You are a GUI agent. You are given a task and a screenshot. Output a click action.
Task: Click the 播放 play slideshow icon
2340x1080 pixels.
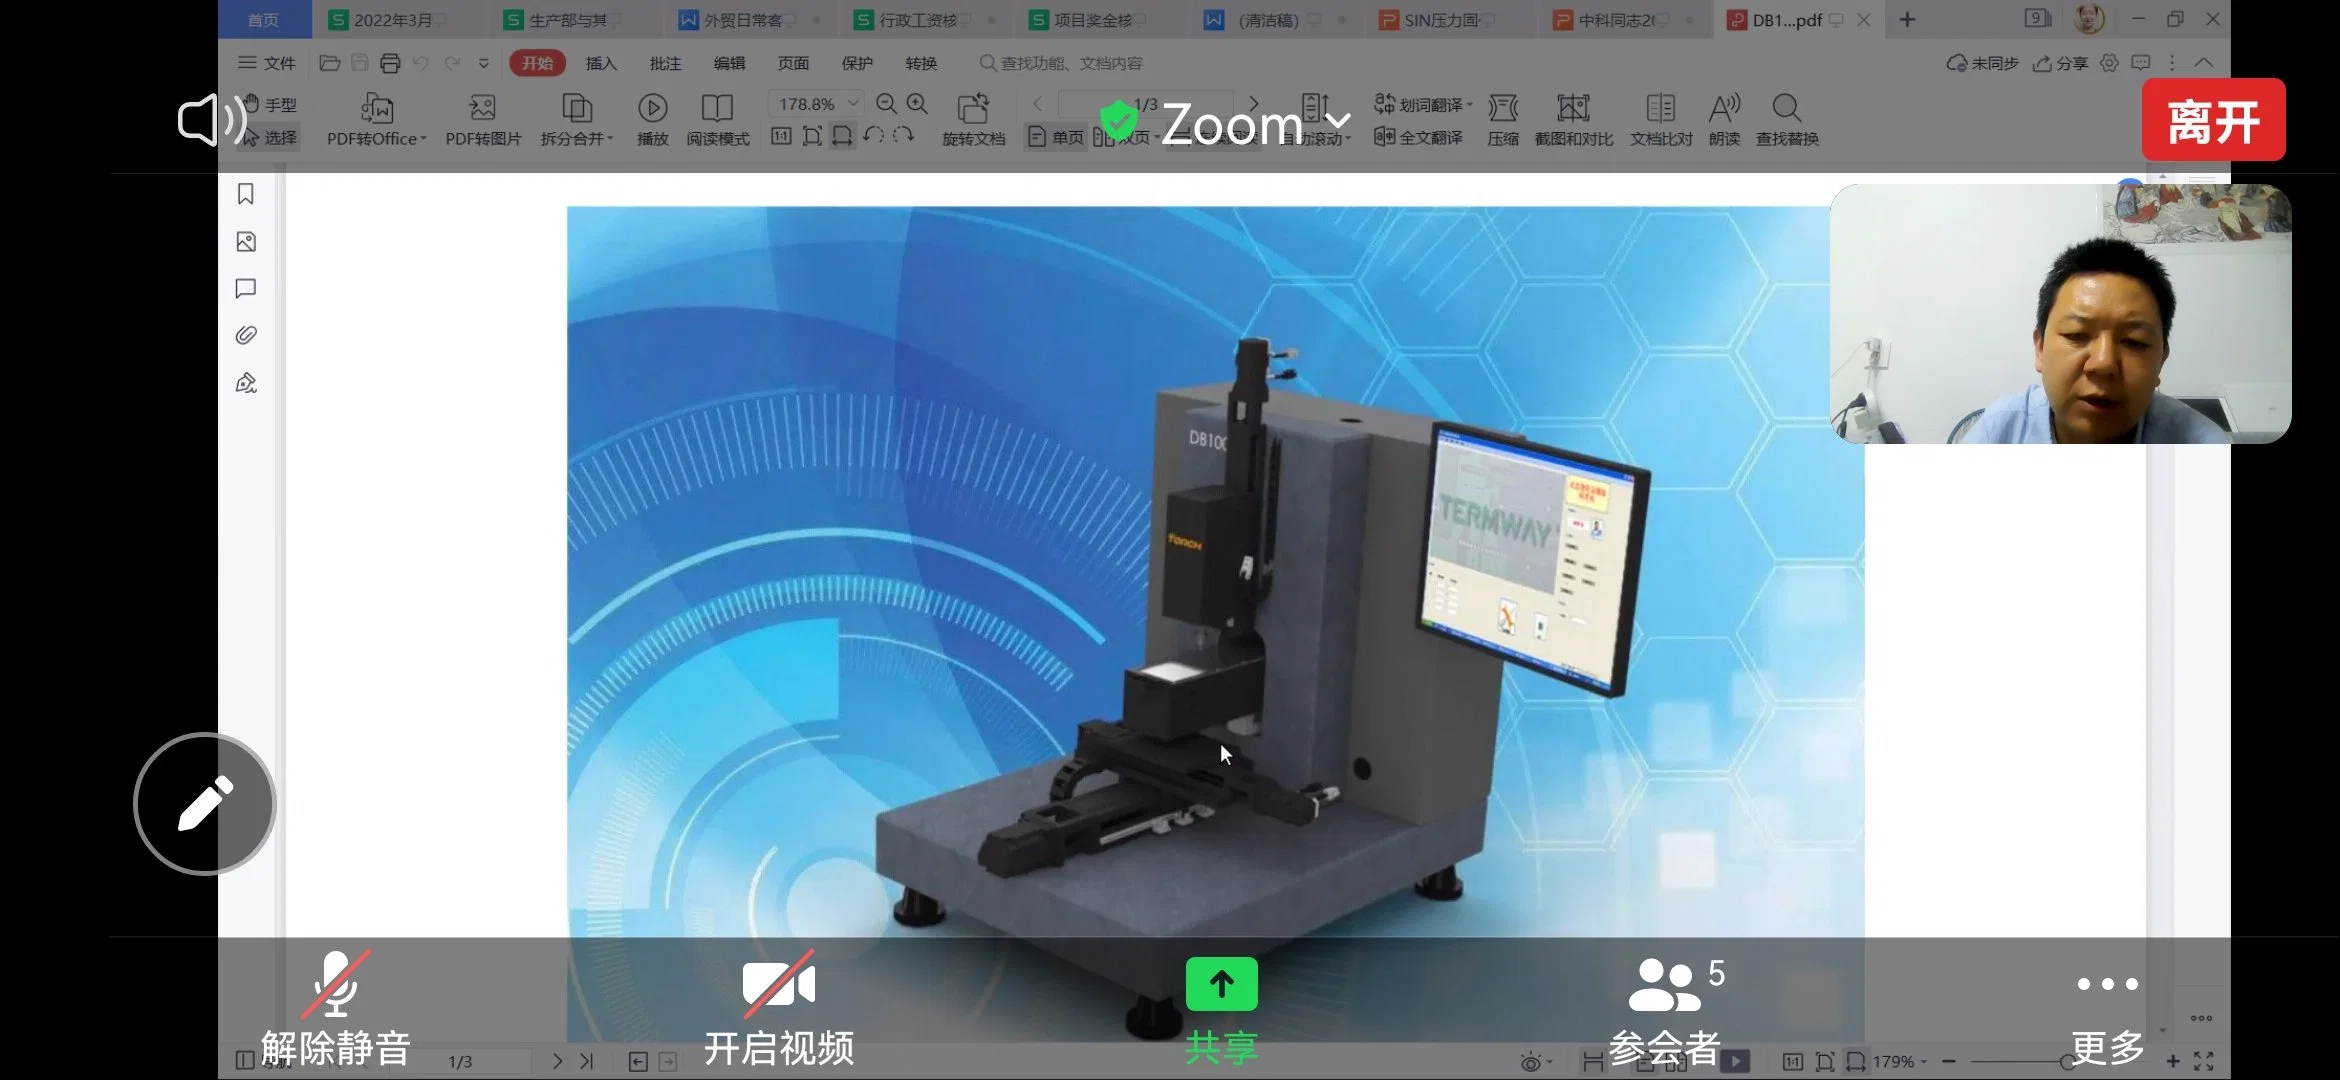coord(652,120)
